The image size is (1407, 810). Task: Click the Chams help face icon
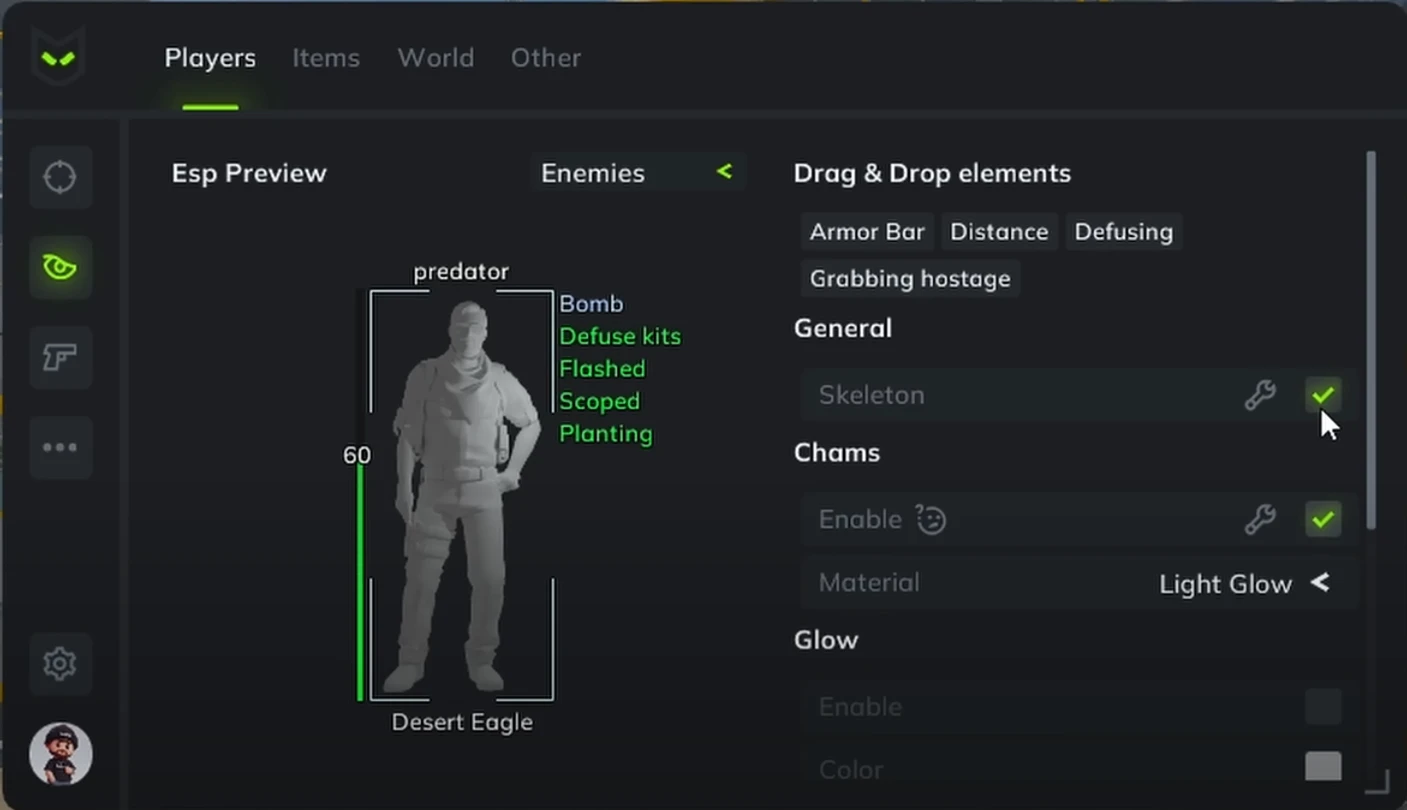931,520
